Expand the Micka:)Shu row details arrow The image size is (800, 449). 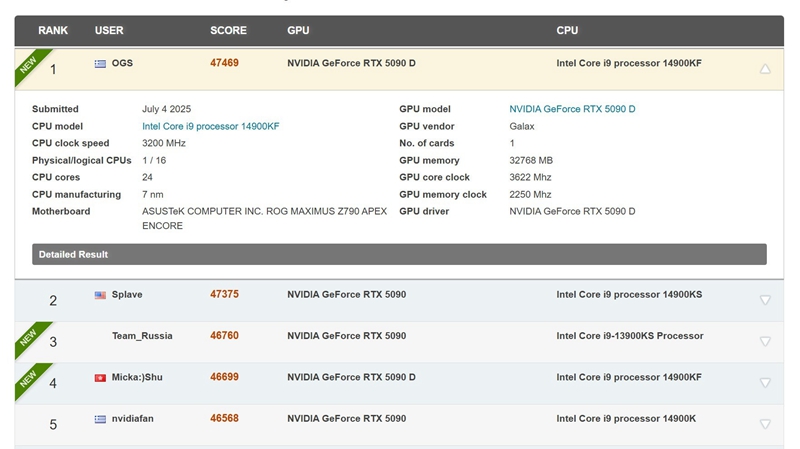click(765, 383)
